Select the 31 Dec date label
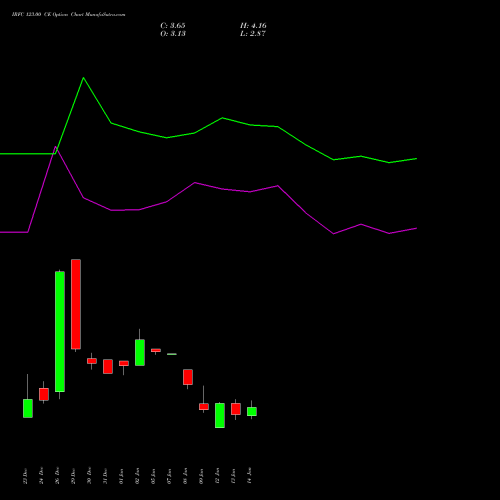Screen dimensions: 500x500 coord(105,476)
